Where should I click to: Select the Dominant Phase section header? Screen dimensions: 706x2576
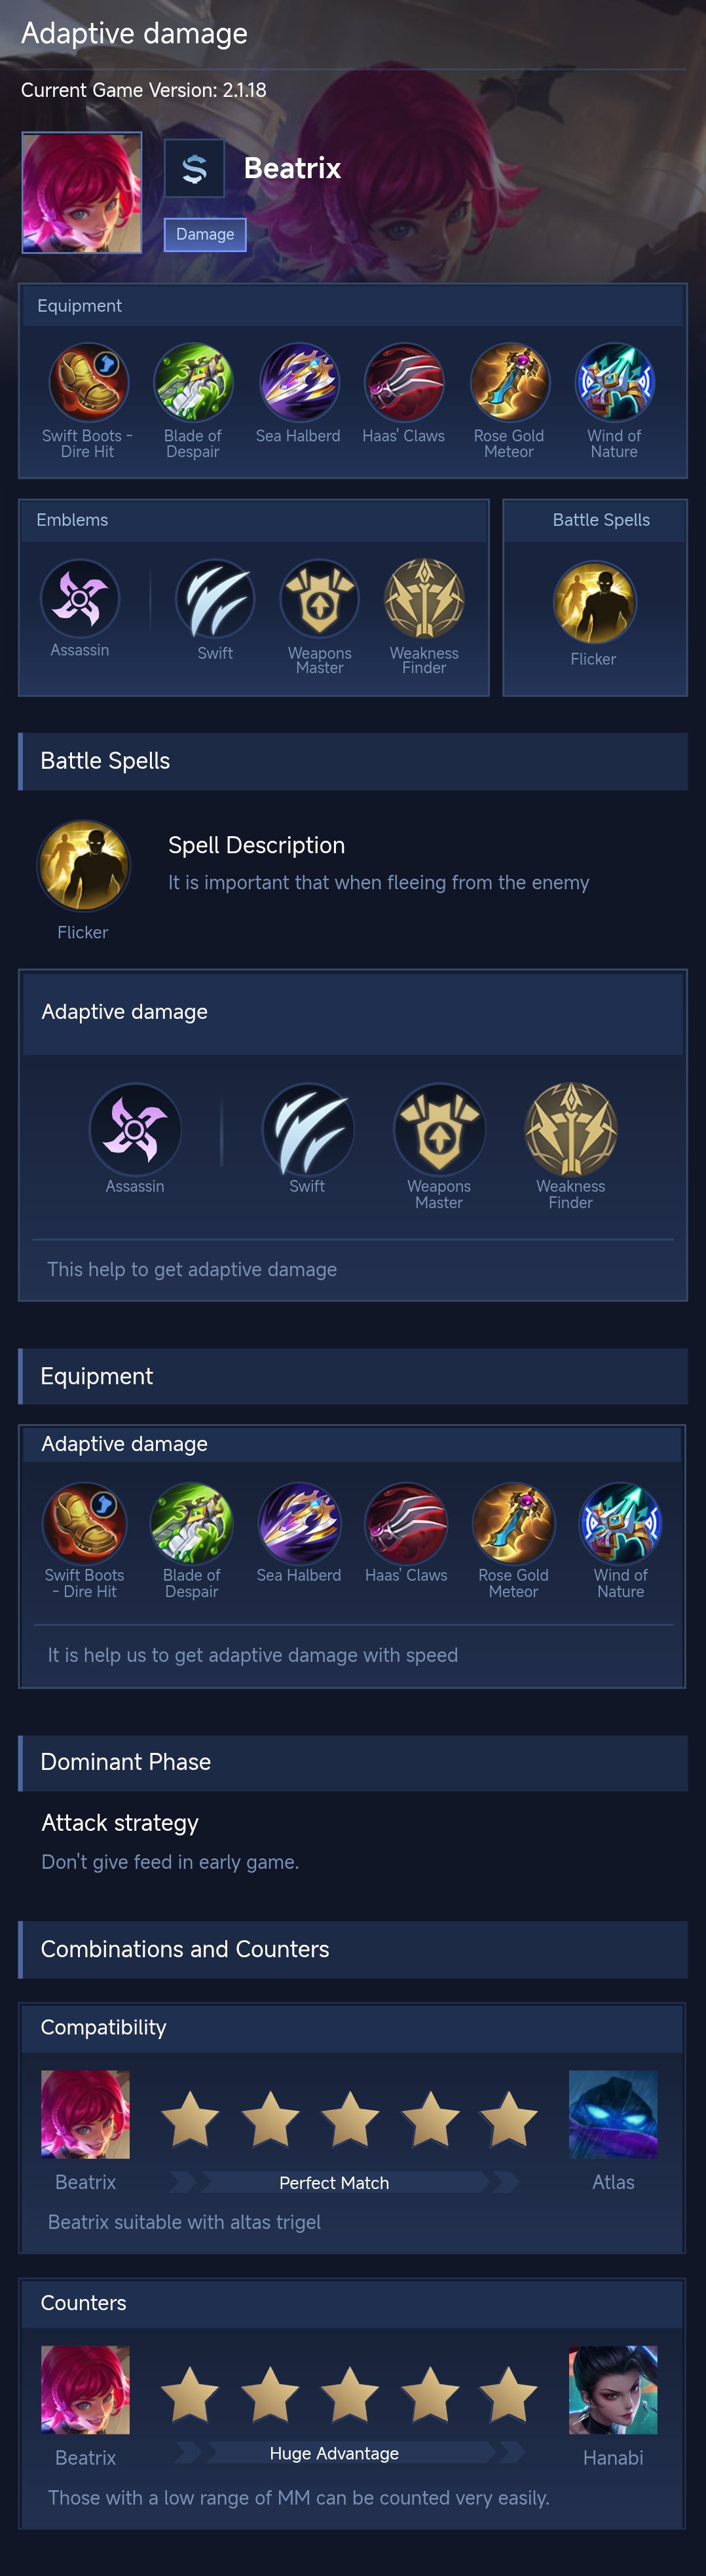pyautogui.click(x=353, y=1762)
